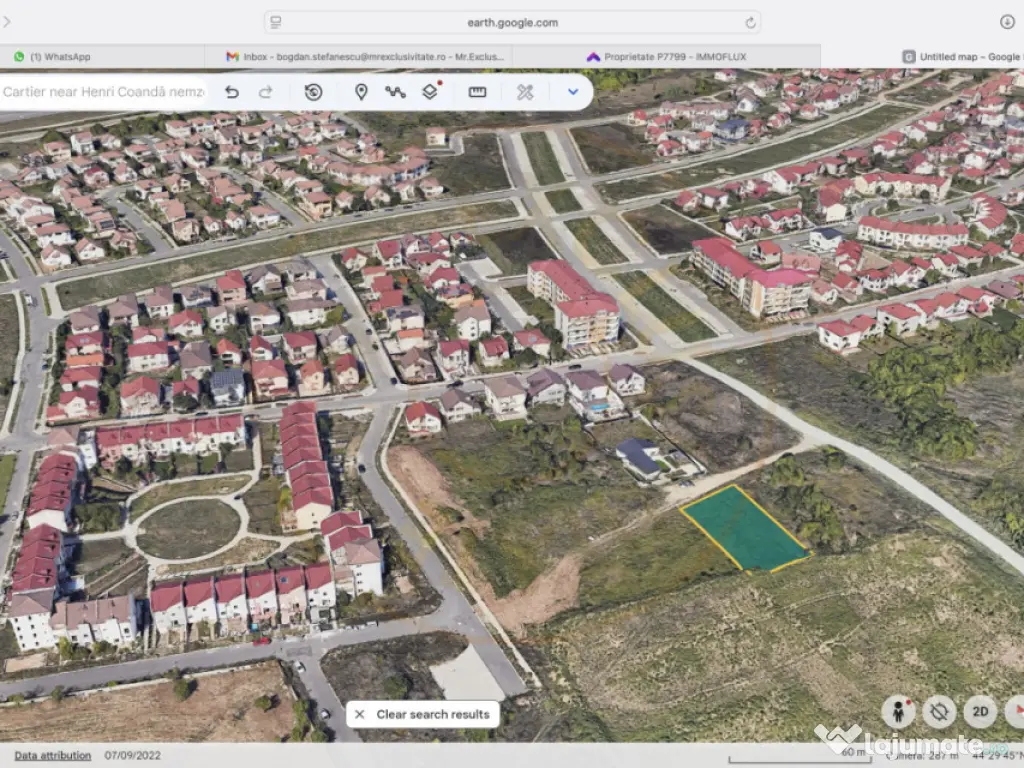Switch to the Proprietate P7799 IMMOFLUX tab
Screen dimensions: 1024x768
click(665, 57)
